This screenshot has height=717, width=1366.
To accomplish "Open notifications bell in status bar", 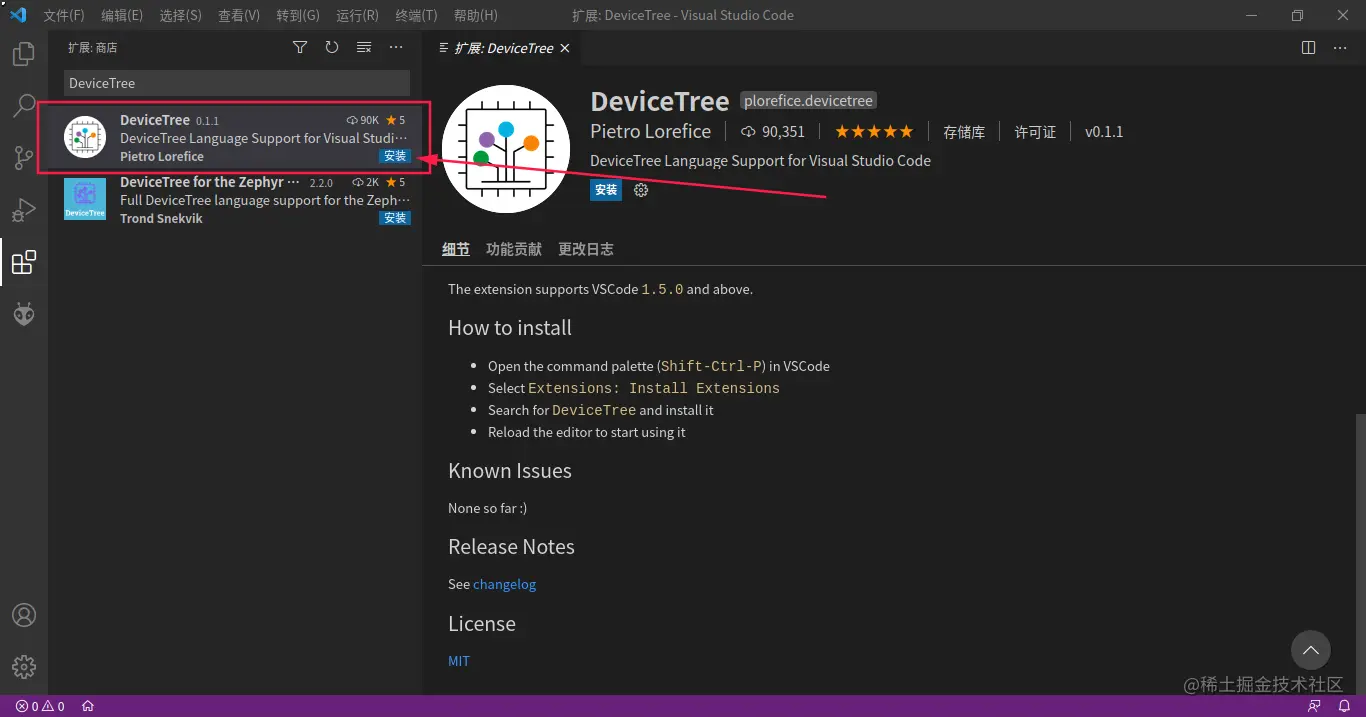I will point(1344,706).
